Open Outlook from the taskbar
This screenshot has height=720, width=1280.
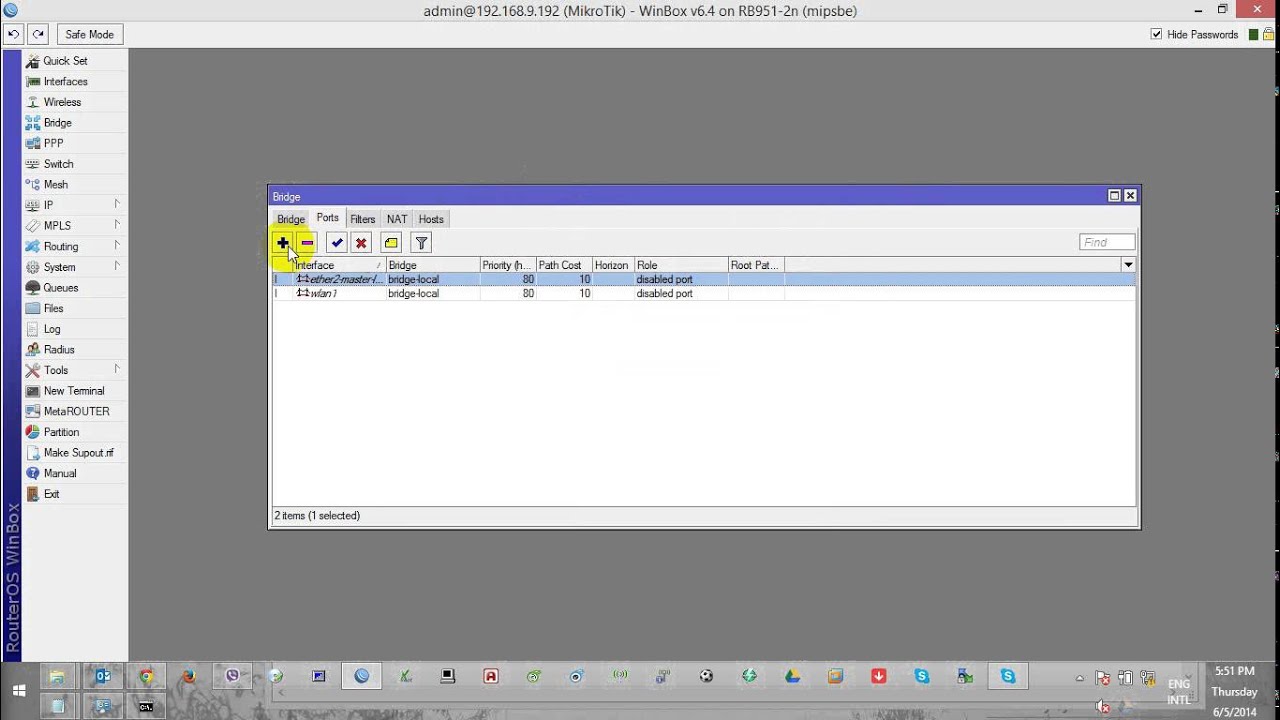tap(103, 676)
